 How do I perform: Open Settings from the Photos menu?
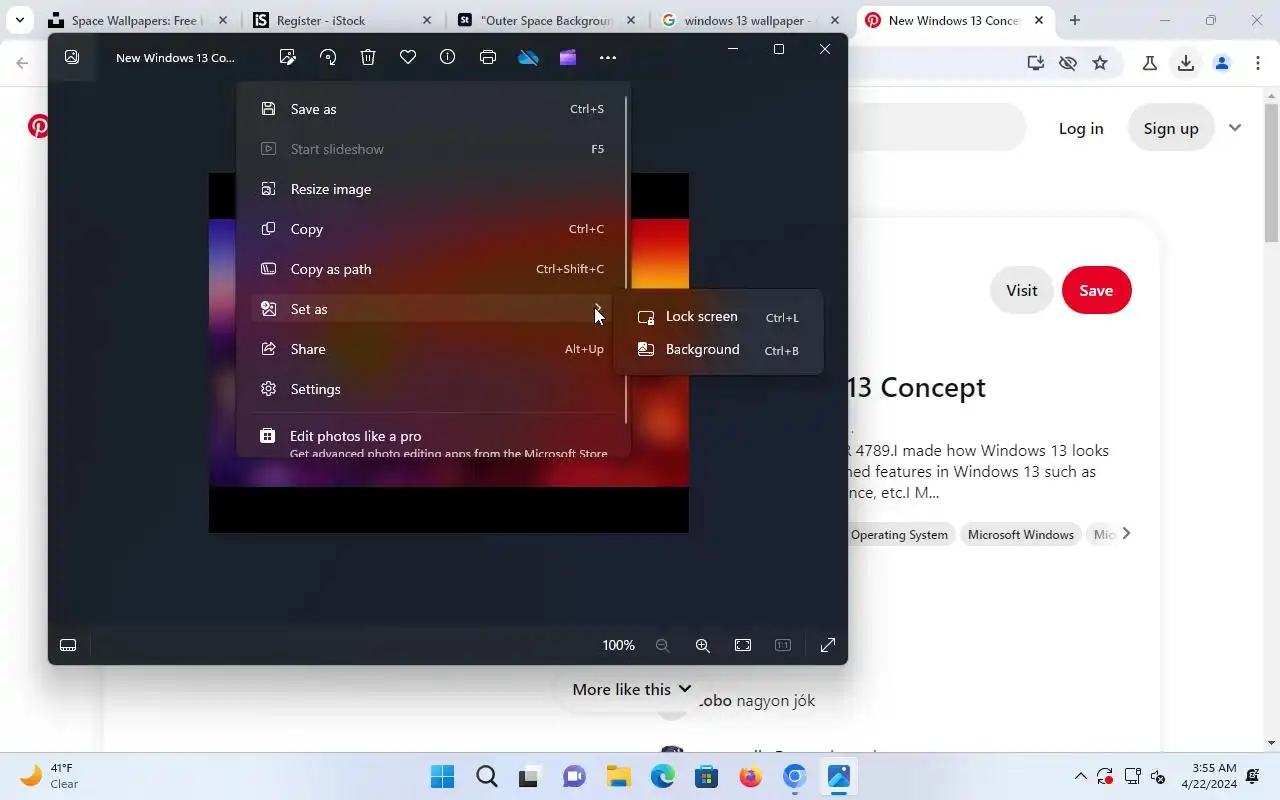[432, 389]
